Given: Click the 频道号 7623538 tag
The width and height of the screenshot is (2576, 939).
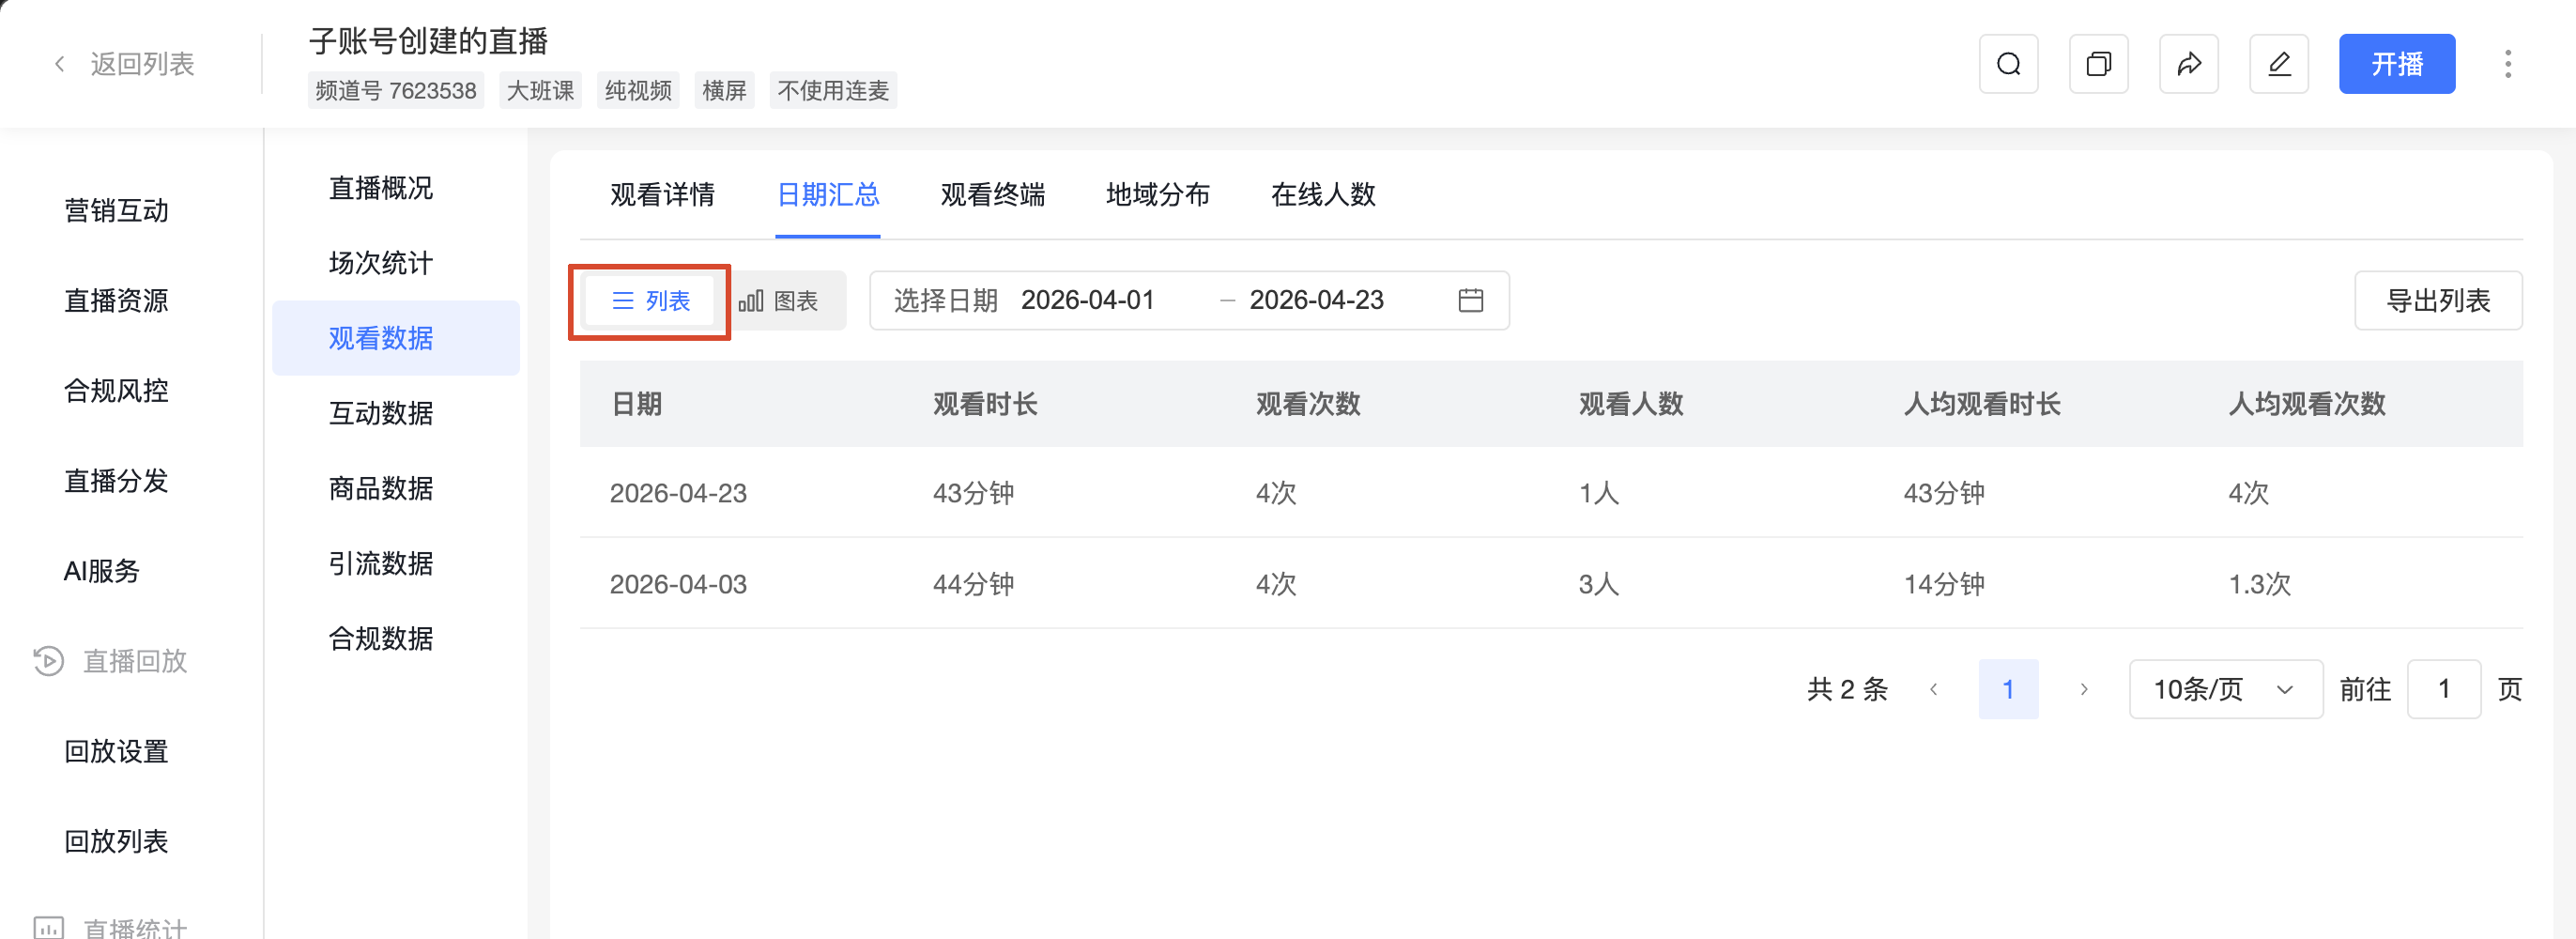Looking at the screenshot, I should 396,91.
